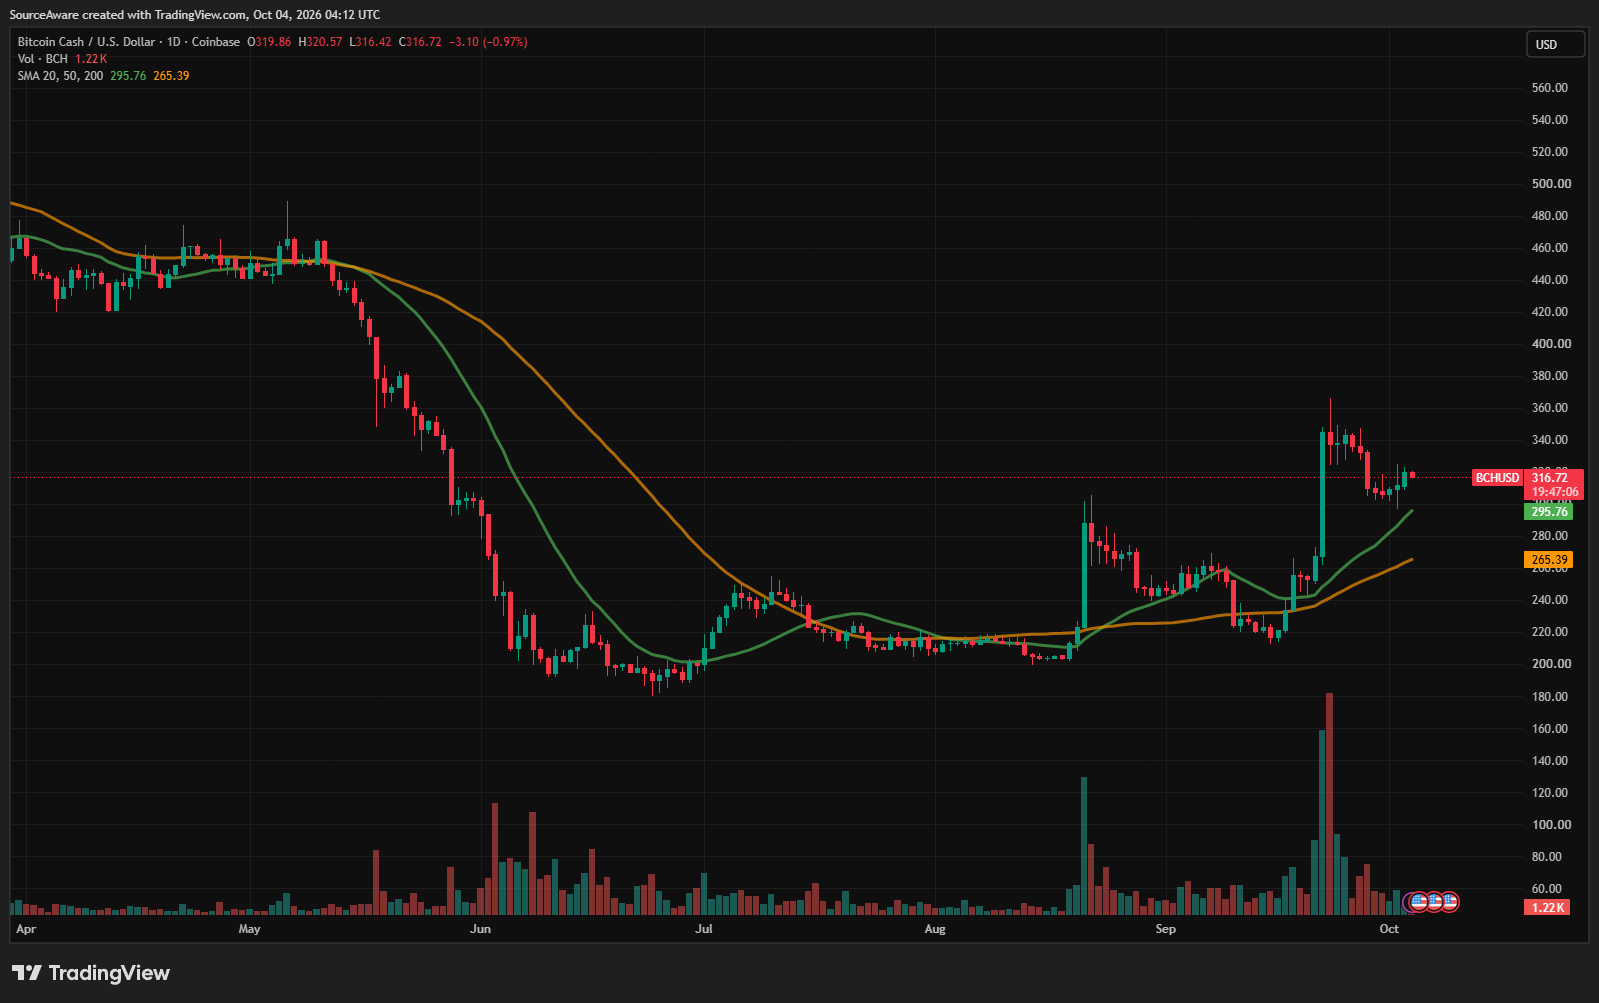This screenshot has width=1599, height=1003.
Task: Click the TradingView logo at bottom
Action: click(x=91, y=973)
